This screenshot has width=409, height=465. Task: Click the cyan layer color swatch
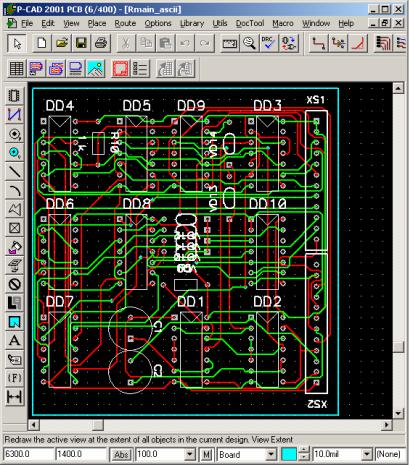click(289, 454)
